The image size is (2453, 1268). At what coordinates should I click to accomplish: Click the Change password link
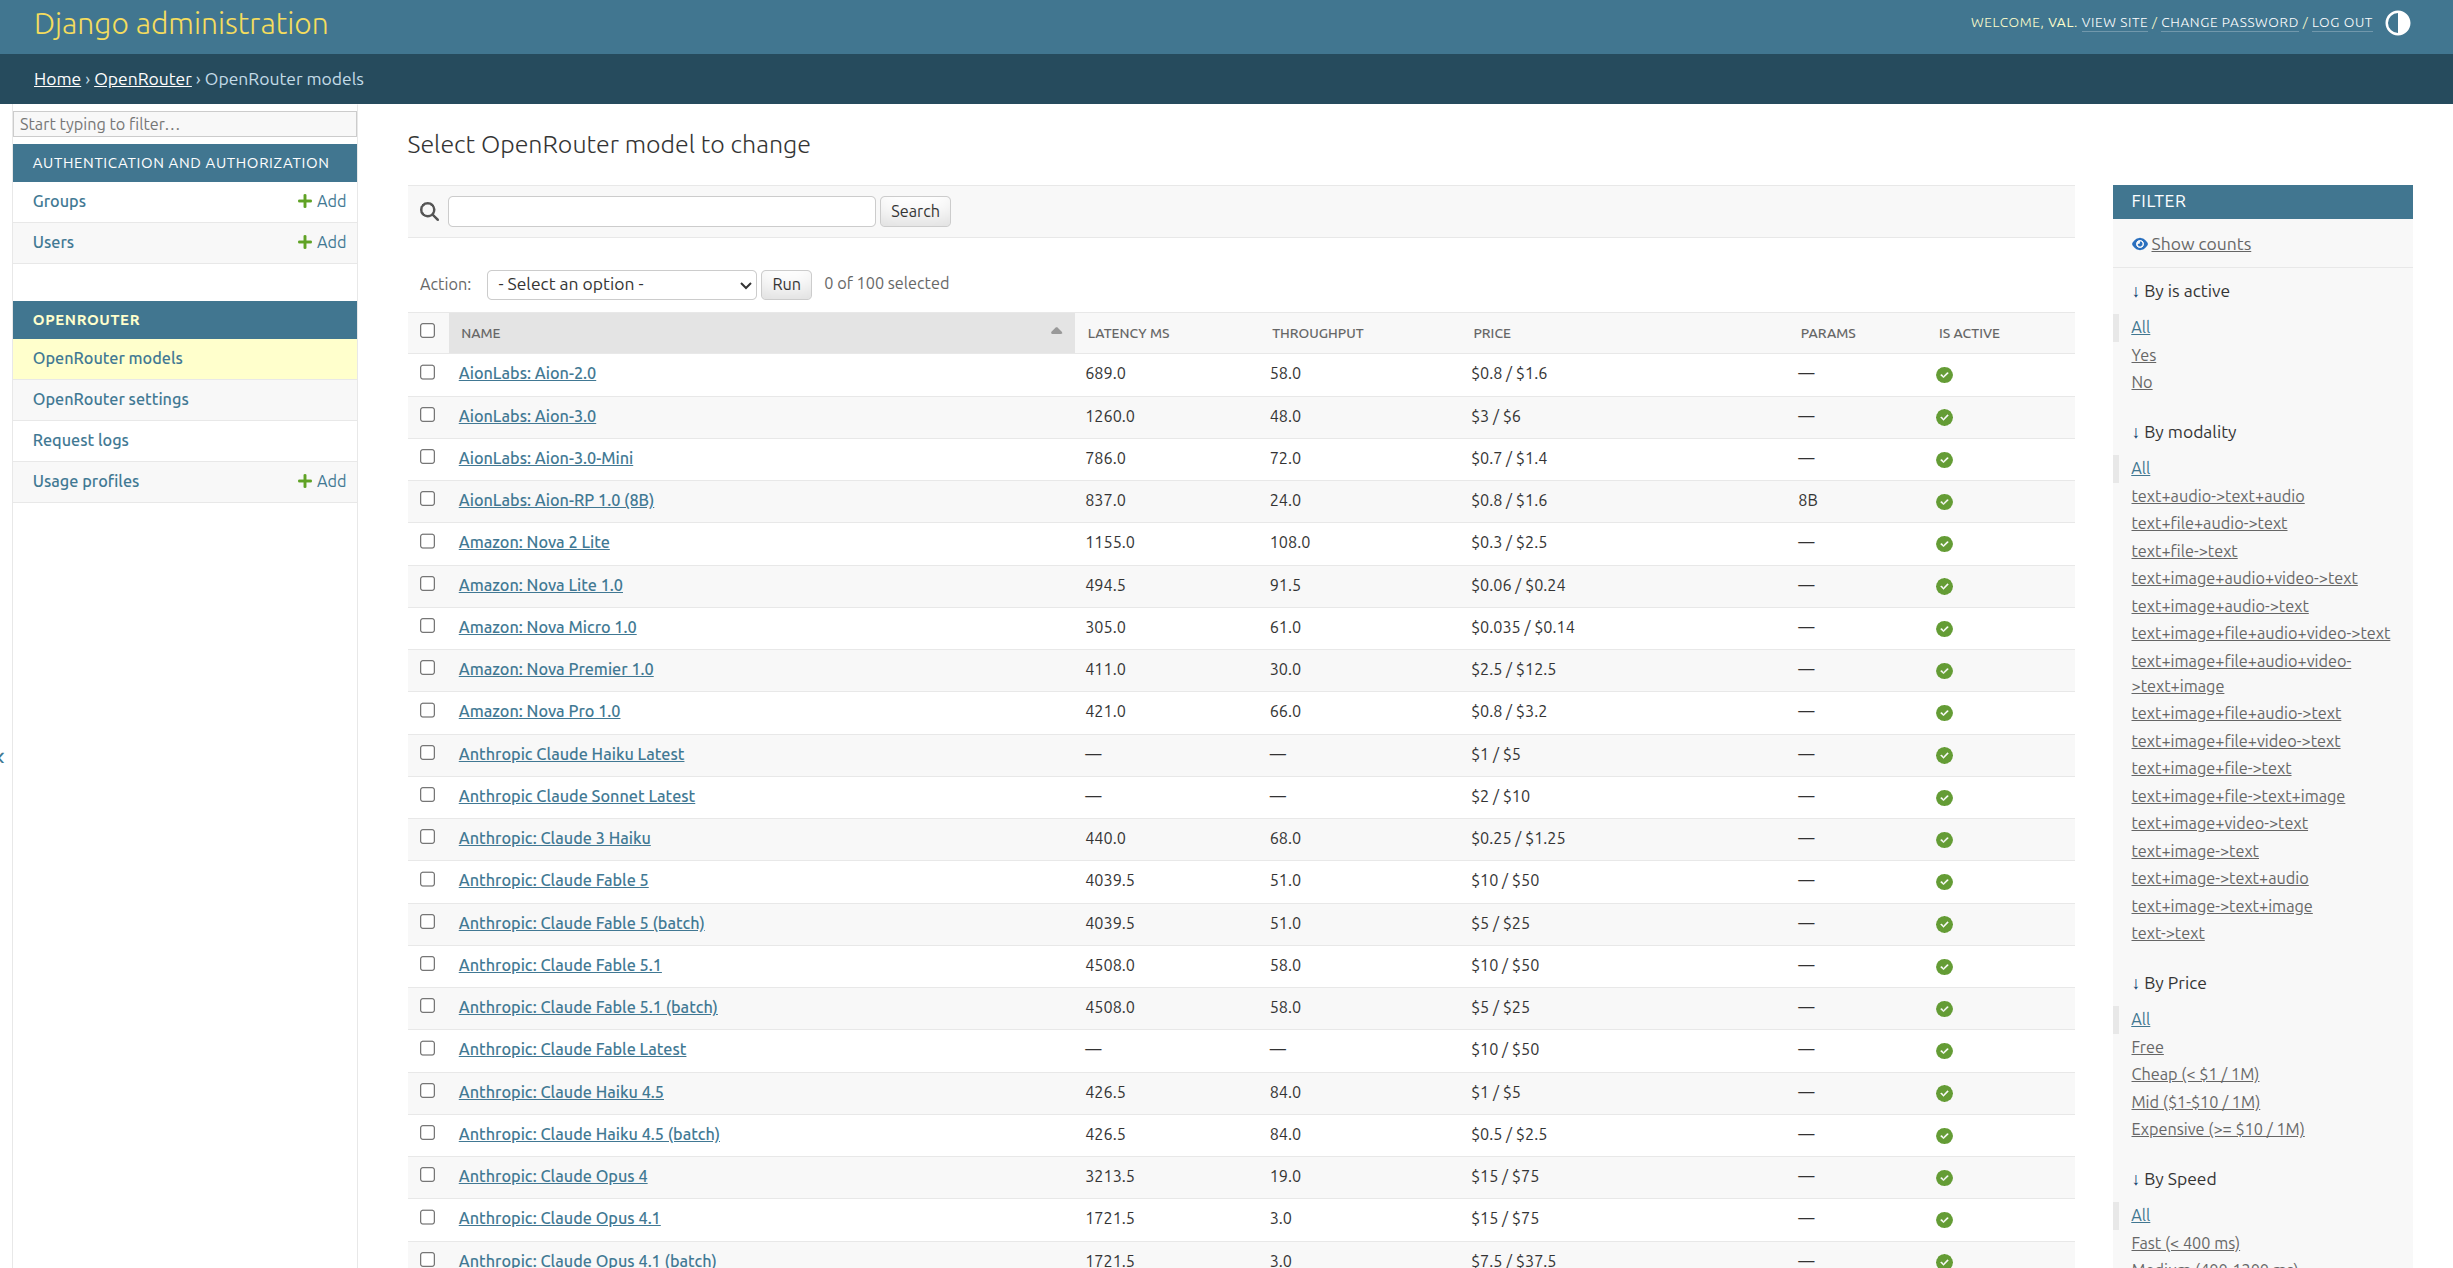click(2229, 22)
